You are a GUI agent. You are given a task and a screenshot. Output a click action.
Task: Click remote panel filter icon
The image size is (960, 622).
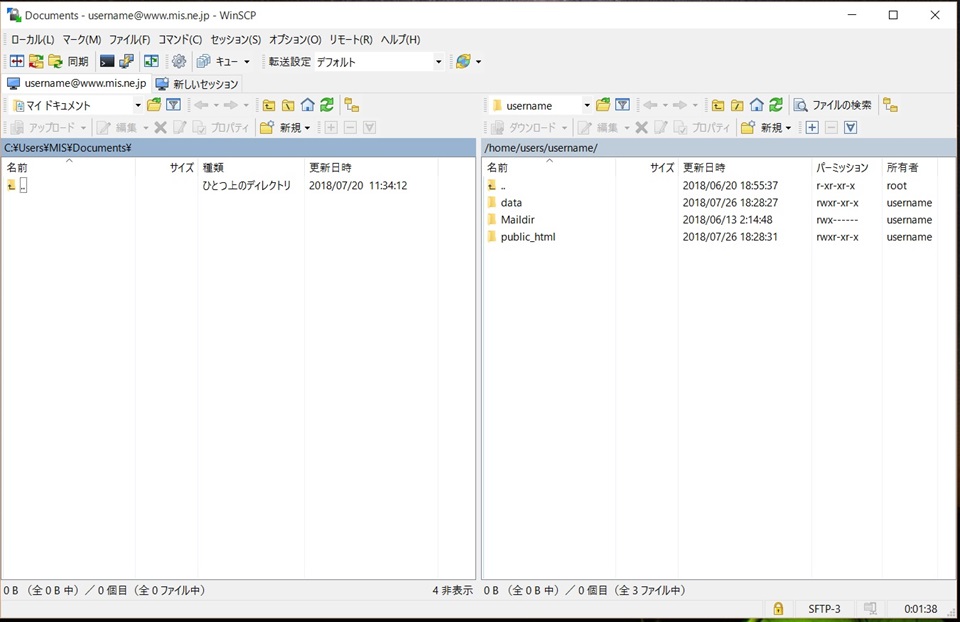coord(623,105)
